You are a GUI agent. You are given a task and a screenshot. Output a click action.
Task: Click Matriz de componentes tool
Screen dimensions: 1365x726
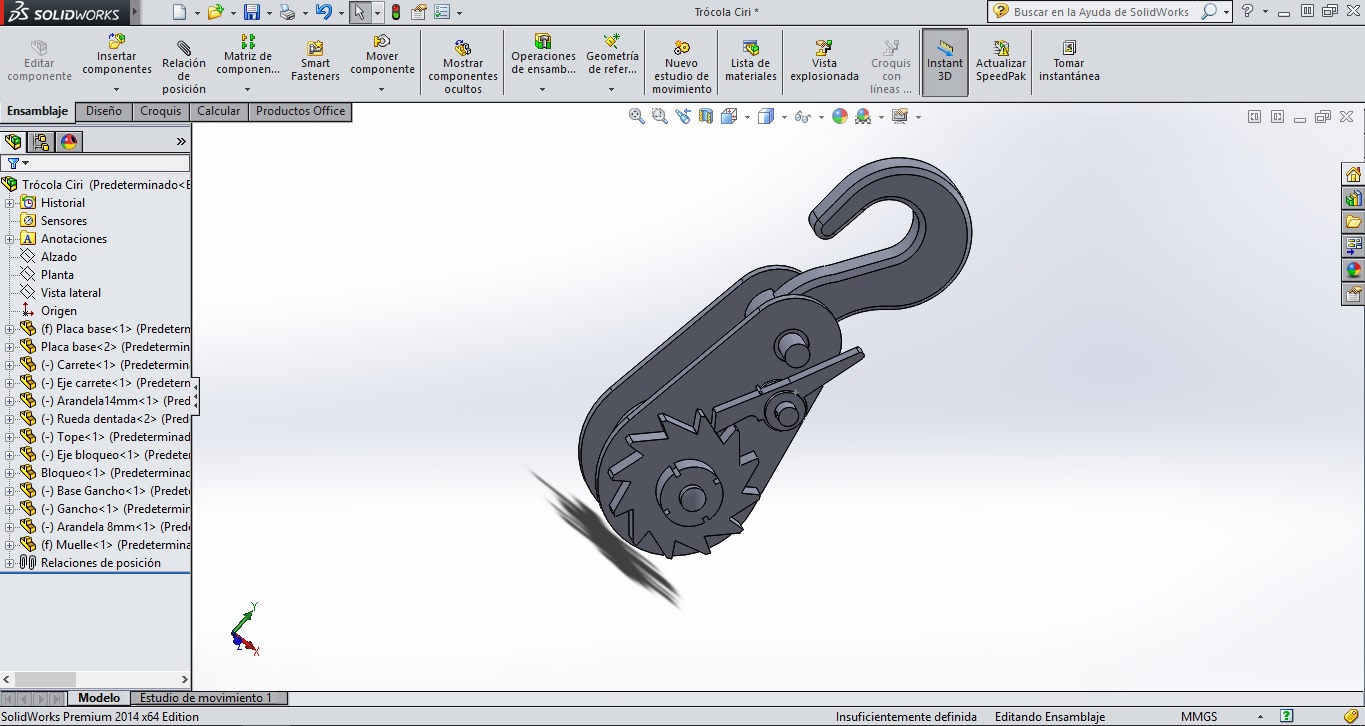click(248, 56)
